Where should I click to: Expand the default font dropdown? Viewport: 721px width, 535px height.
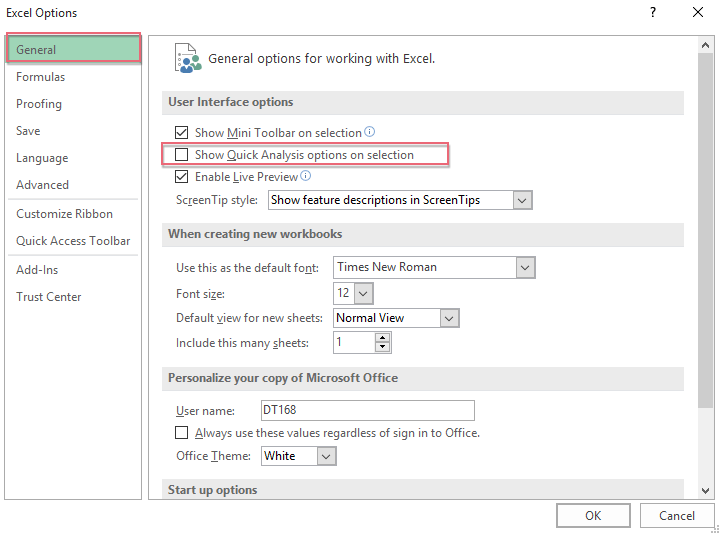coord(525,267)
